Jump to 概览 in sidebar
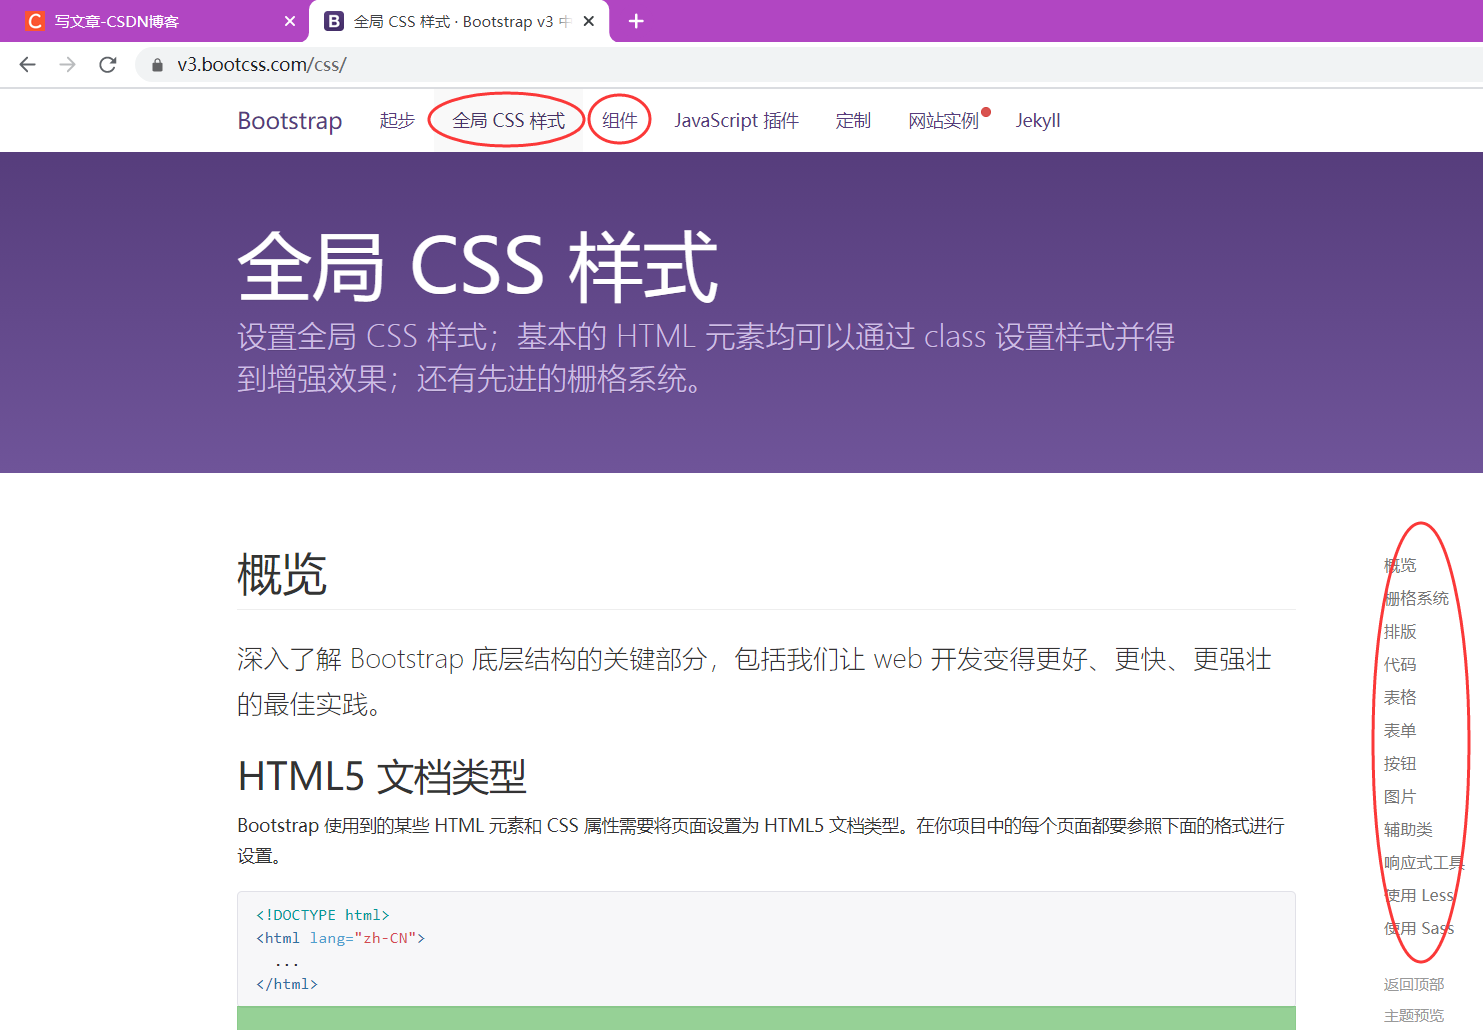The image size is (1483, 1030). click(1400, 565)
